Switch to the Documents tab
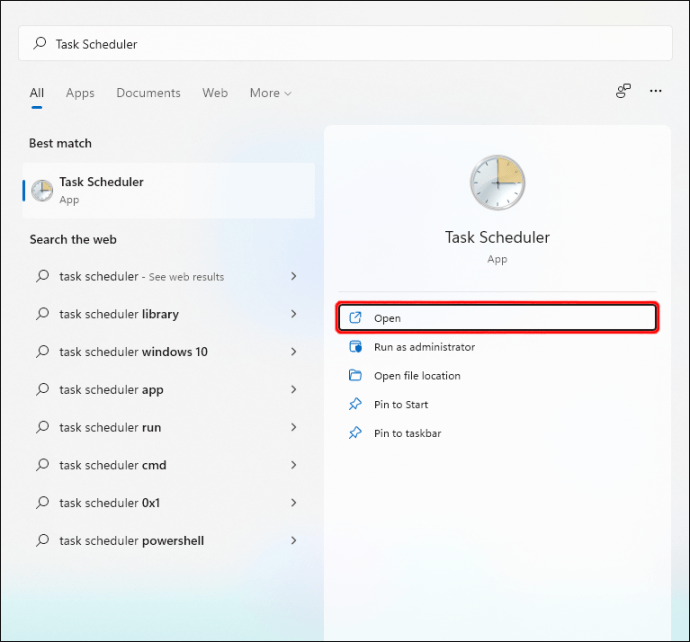This screenshot has height=642, width=690. coord(148,93)
